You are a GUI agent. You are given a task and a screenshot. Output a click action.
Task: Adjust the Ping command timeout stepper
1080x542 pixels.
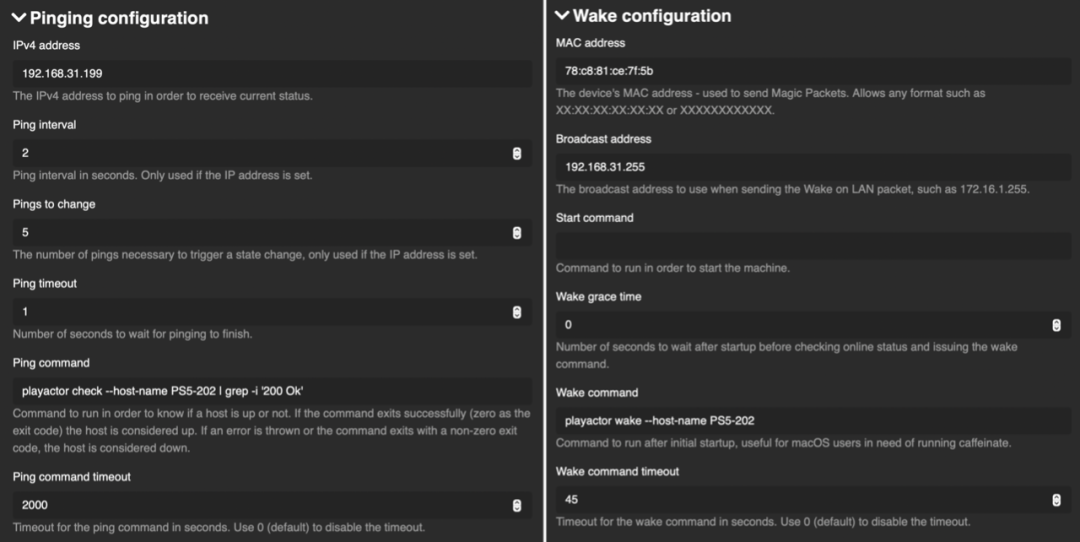coord(516,505)
